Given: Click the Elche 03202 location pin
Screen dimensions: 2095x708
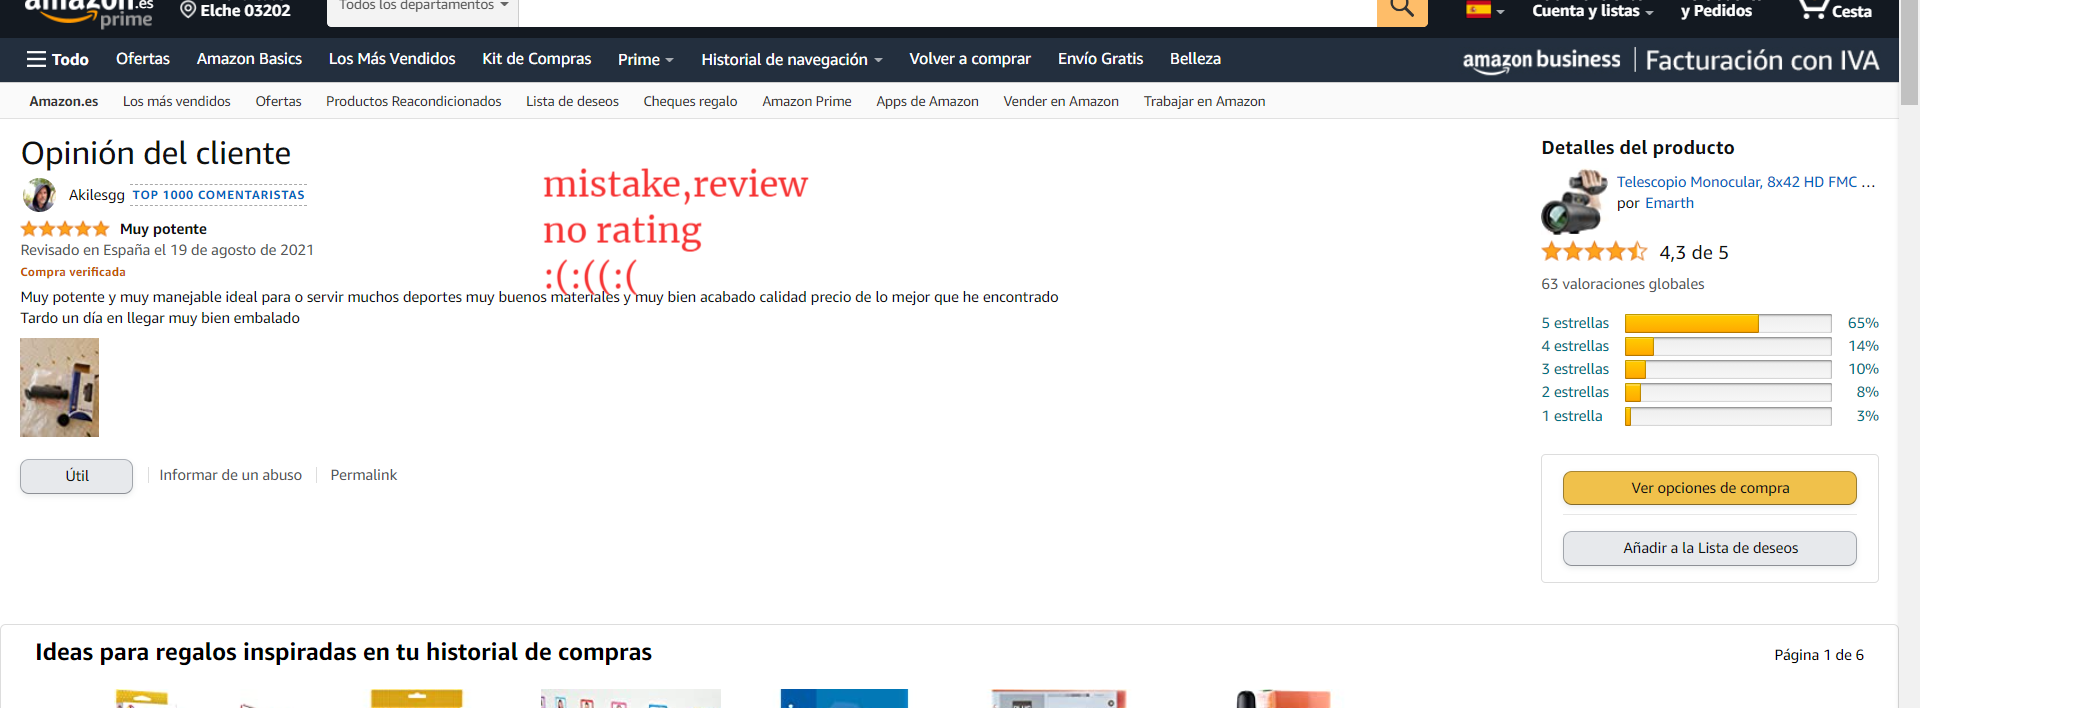Looking at the screenshot, I should pos(235,10).
